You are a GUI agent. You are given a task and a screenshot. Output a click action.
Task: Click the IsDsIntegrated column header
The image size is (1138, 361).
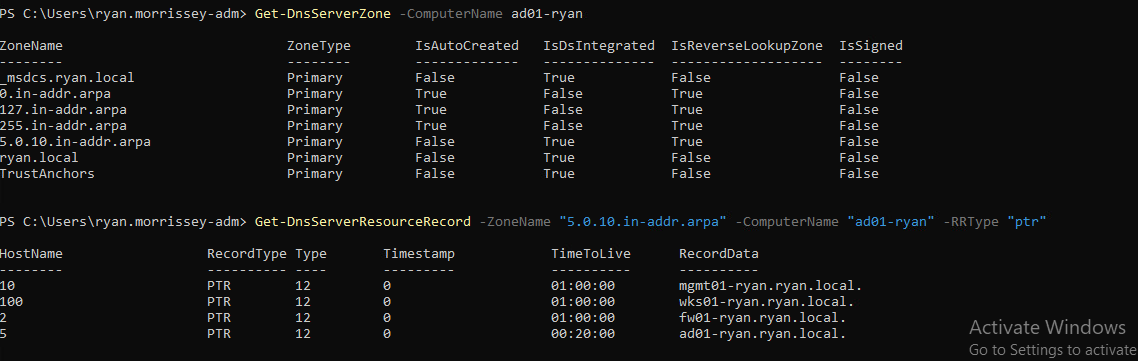click(x=599, y=46)
